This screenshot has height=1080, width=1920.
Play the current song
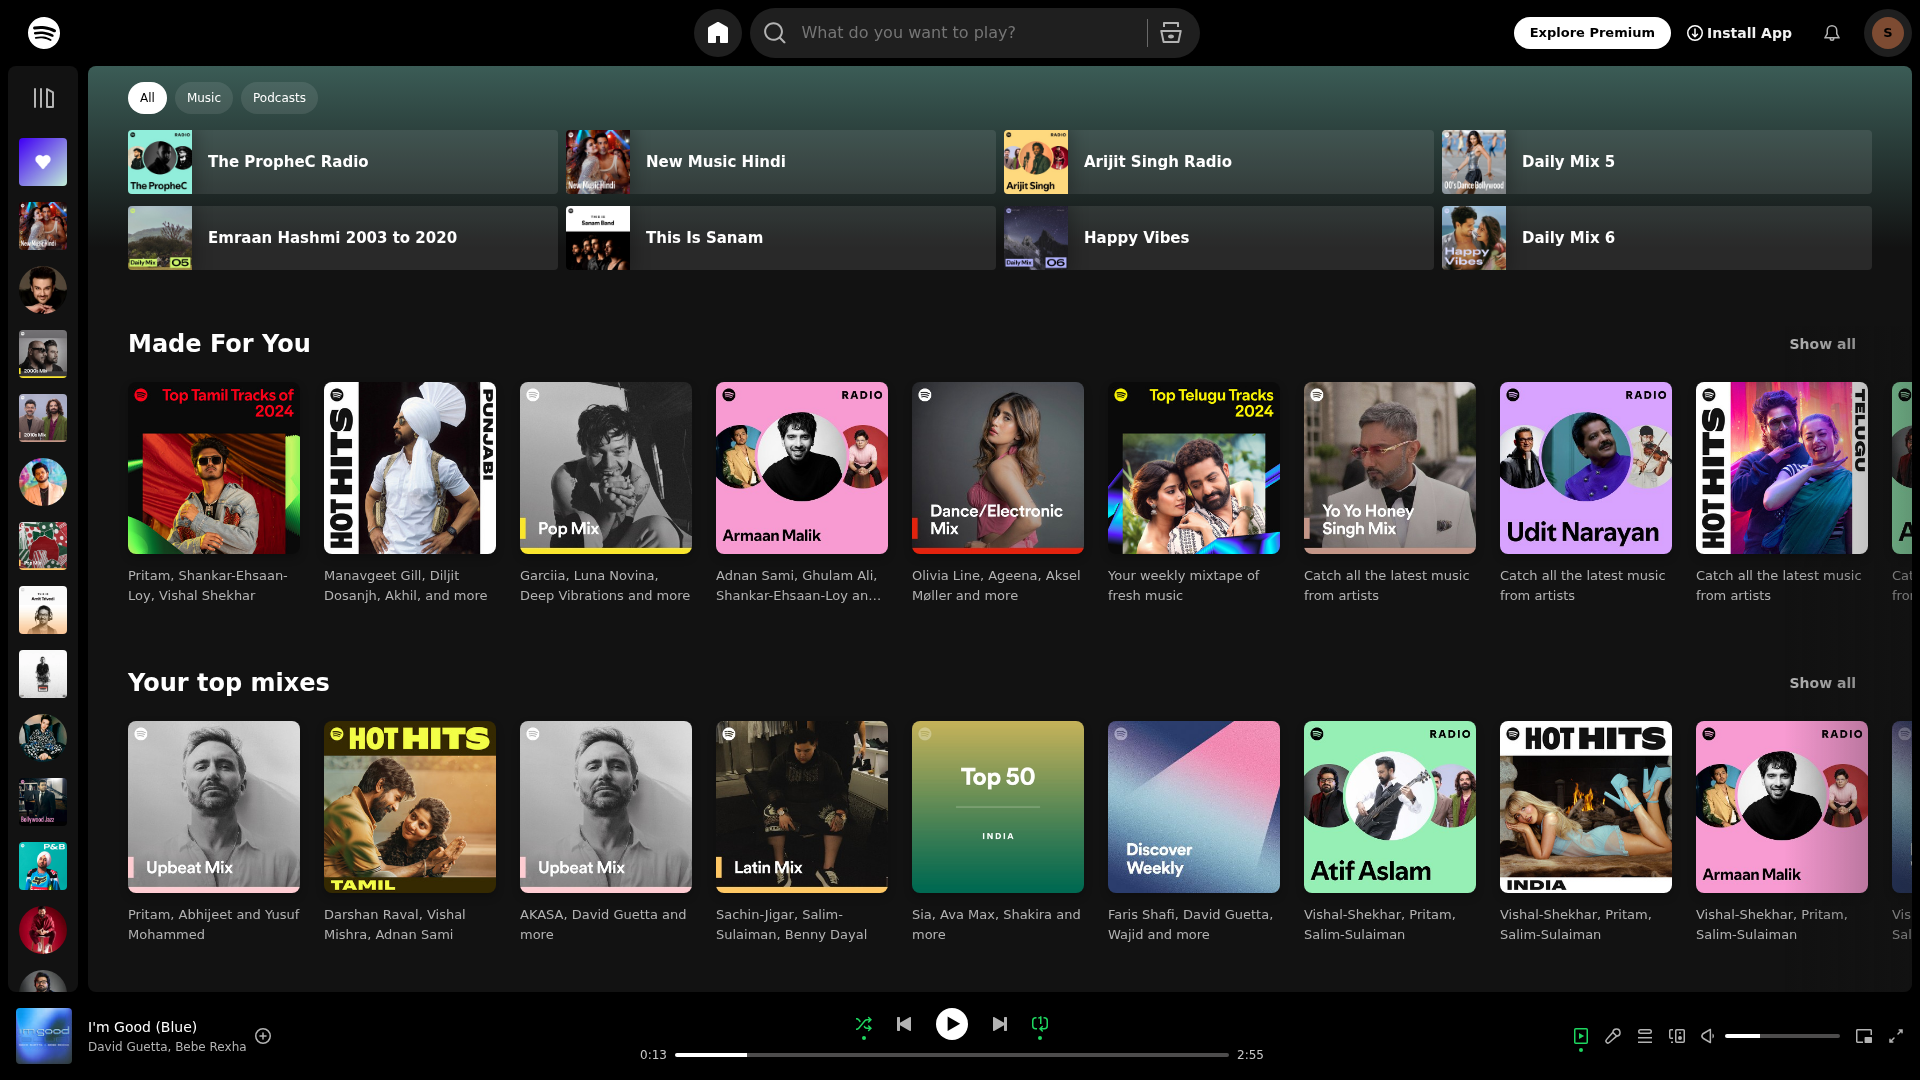click(952, 1024)
